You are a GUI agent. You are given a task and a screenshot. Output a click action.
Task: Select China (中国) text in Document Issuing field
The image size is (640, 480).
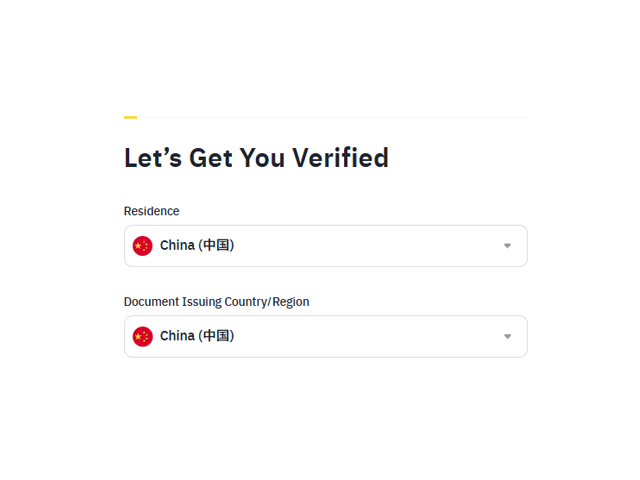[197, 336]
